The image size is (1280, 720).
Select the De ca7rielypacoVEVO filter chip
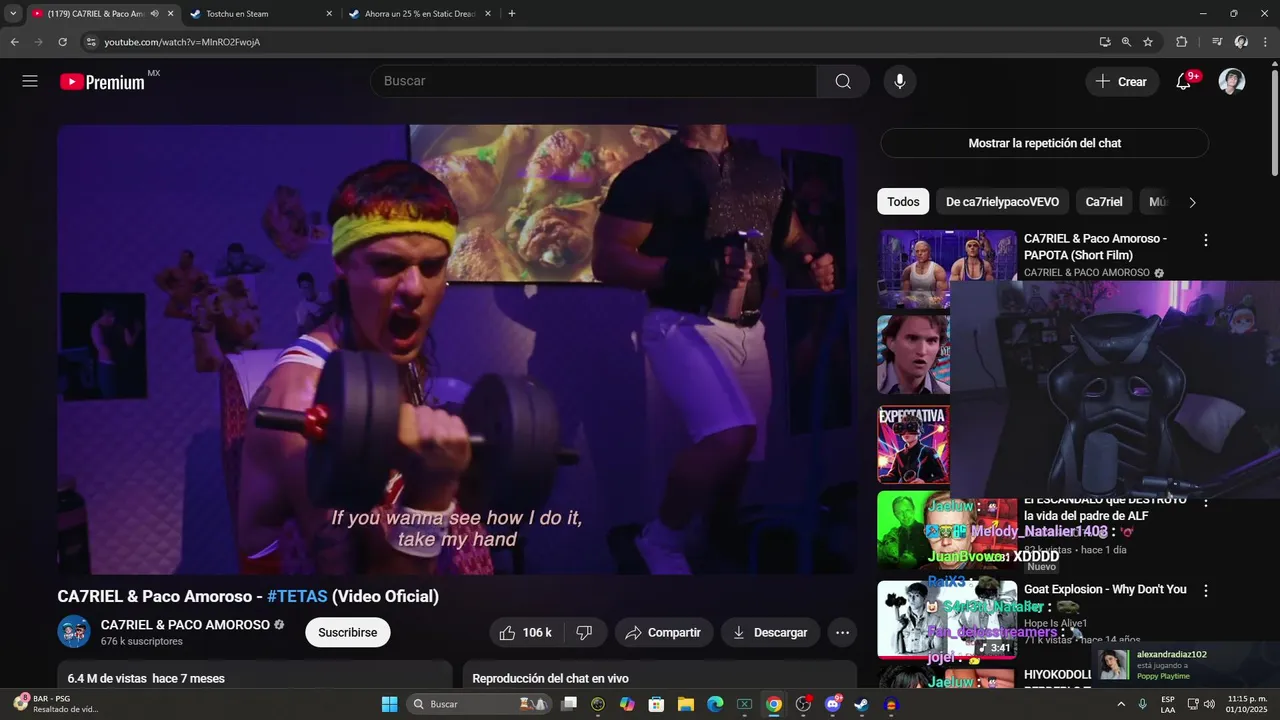pyautogui.click(x=1002, y=202)
